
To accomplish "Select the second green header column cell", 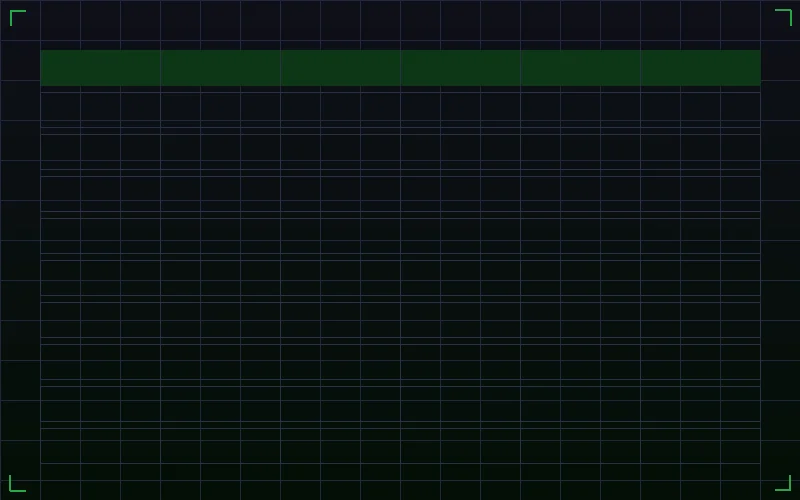I will click(x=220, y=68).
